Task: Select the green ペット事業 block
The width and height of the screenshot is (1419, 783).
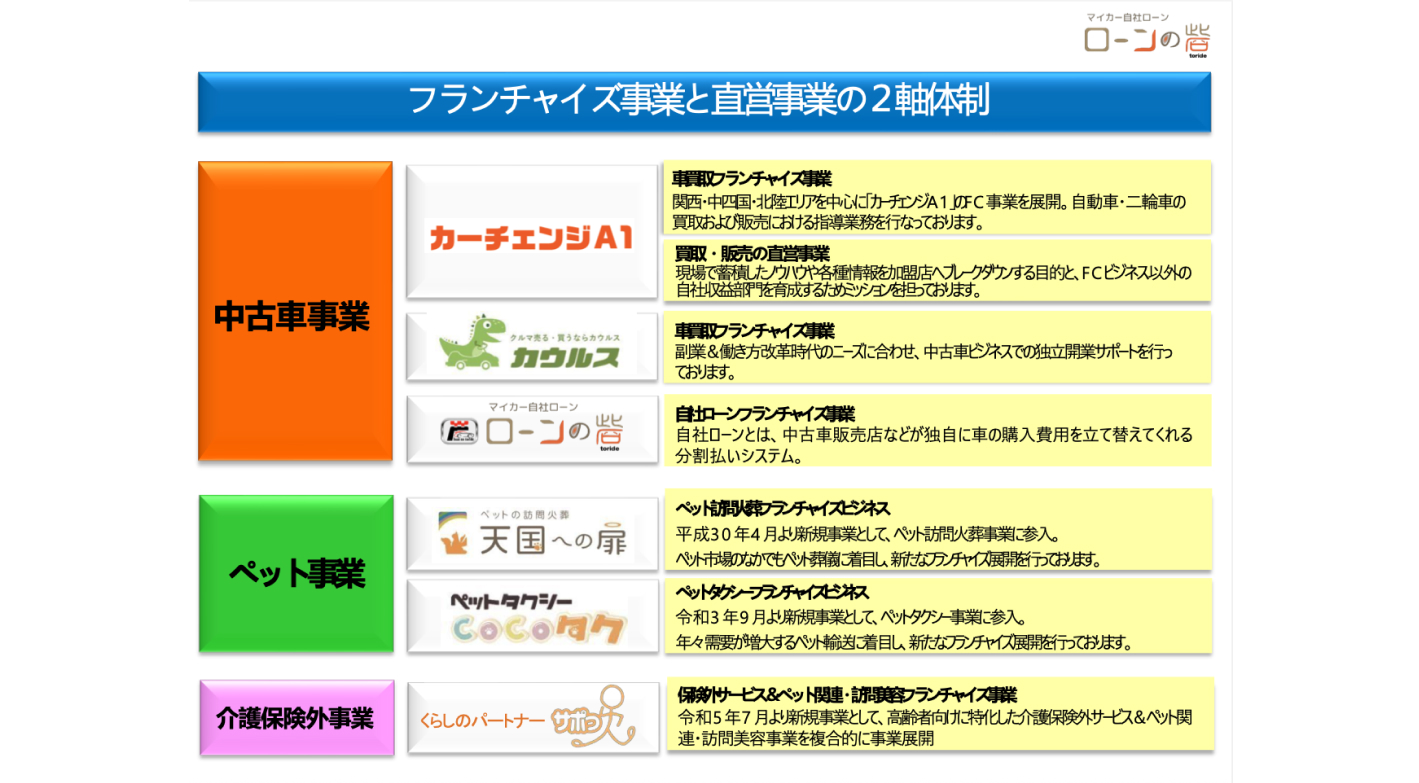Action: point(295,574)
